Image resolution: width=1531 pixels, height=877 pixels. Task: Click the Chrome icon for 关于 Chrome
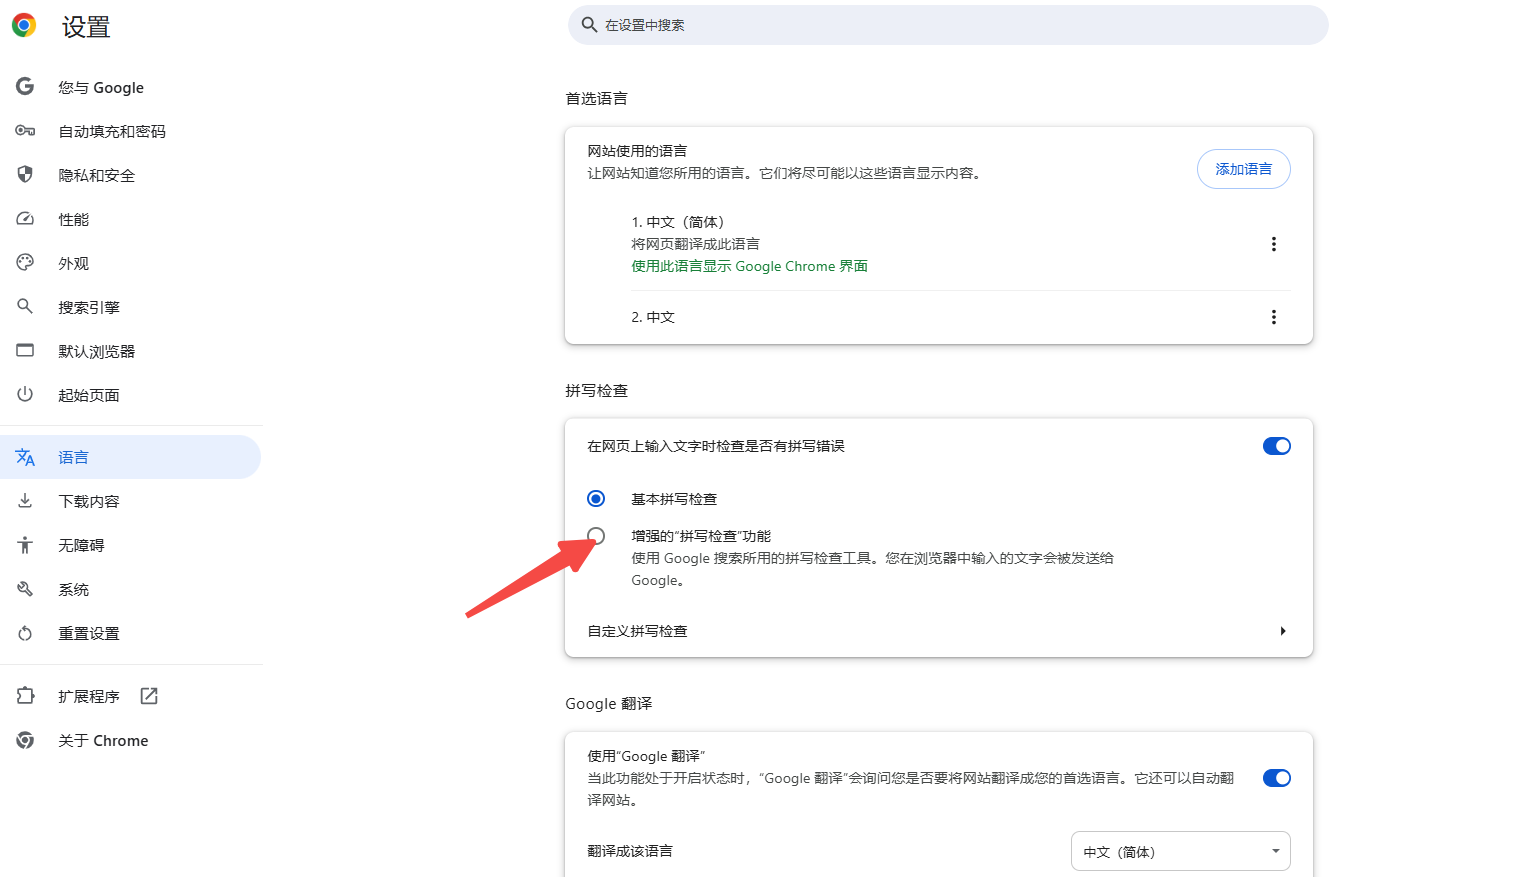(25, 740)
